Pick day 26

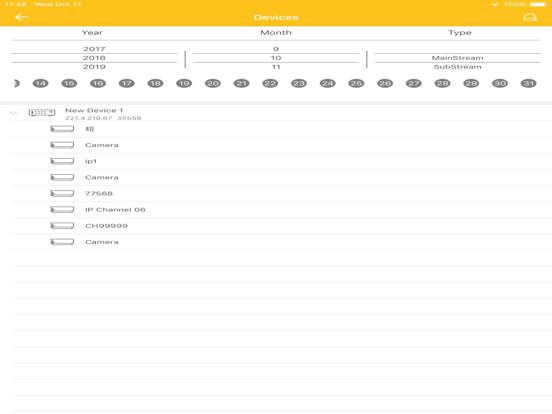[x=385, y=83]
